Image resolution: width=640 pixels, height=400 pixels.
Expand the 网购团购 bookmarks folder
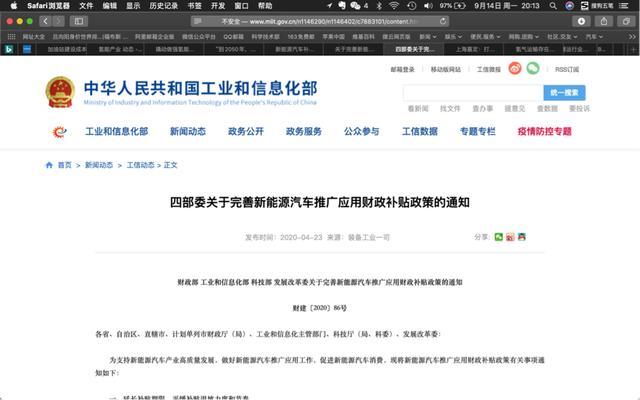523,37
